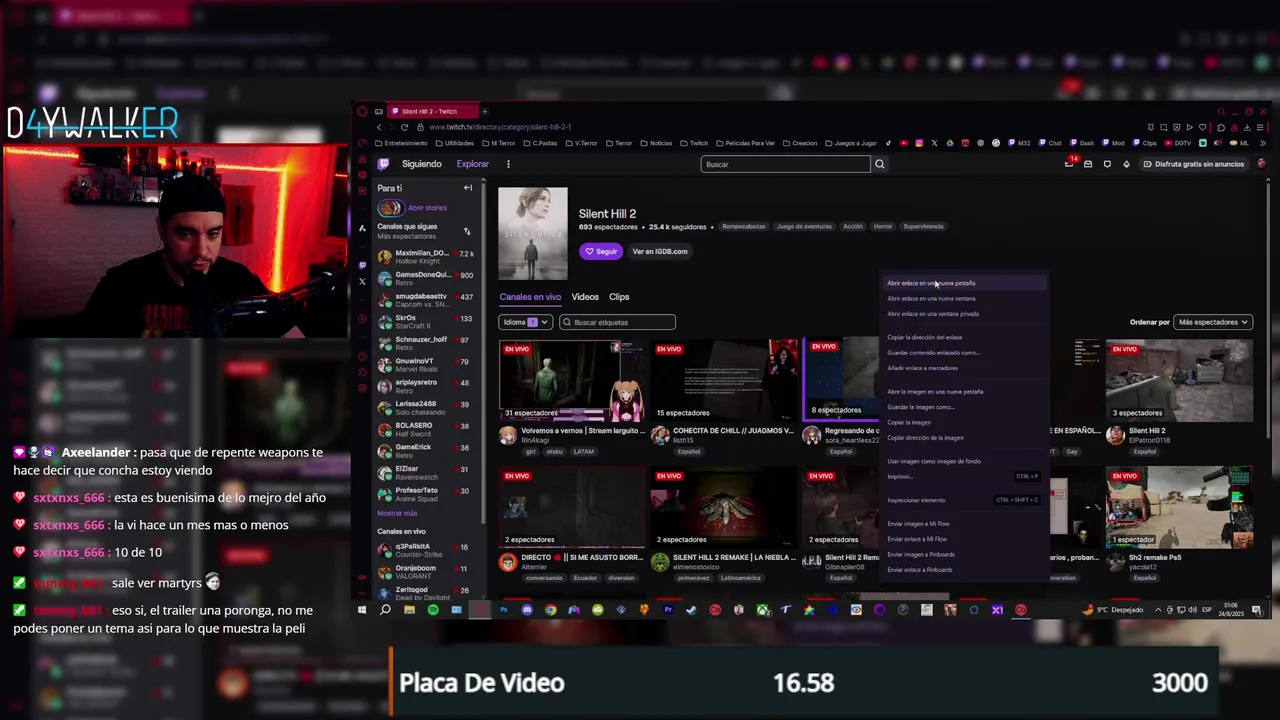Screen dimensions: 1280x720
Task: Reload the page with browser refresh icon
Action: 404,127
